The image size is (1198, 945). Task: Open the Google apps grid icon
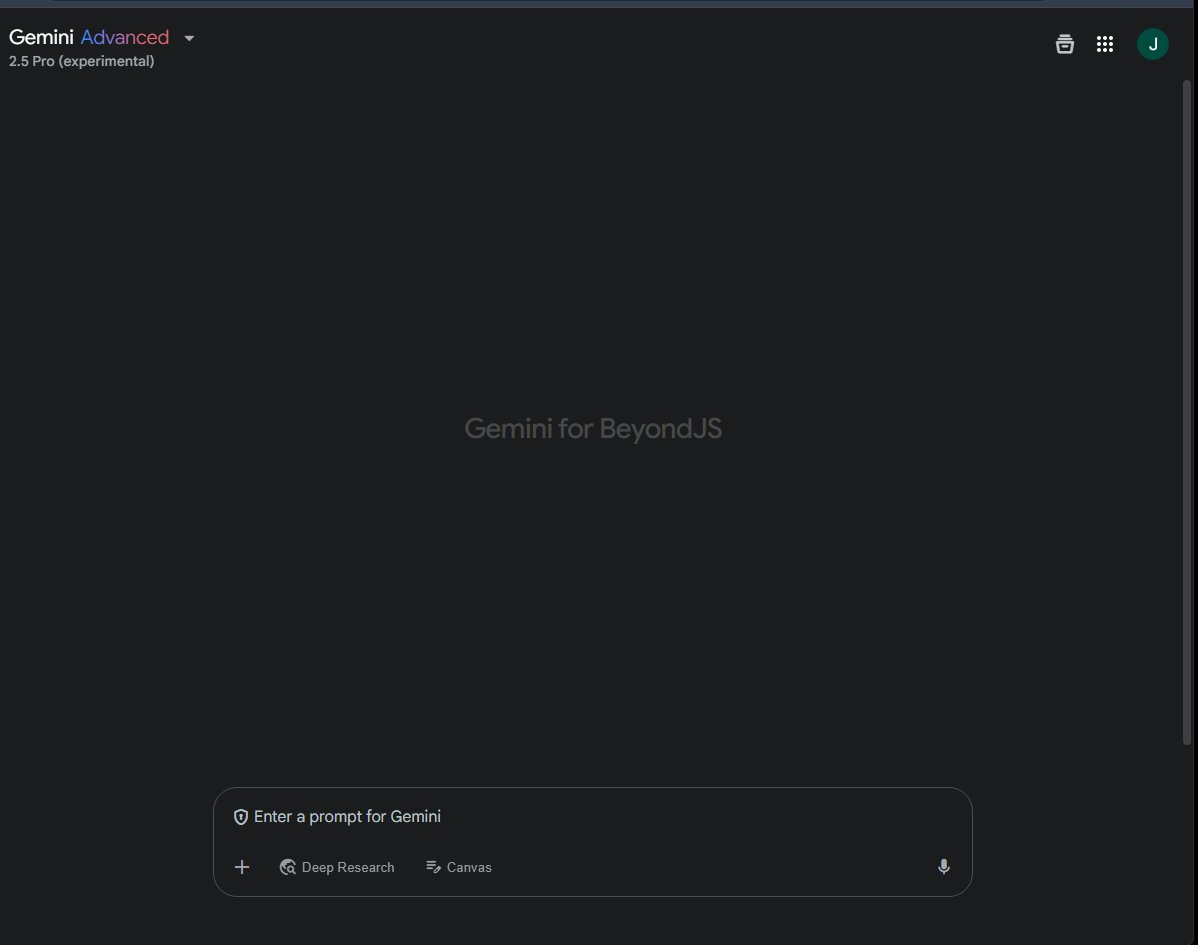[x=1105, y=44]
